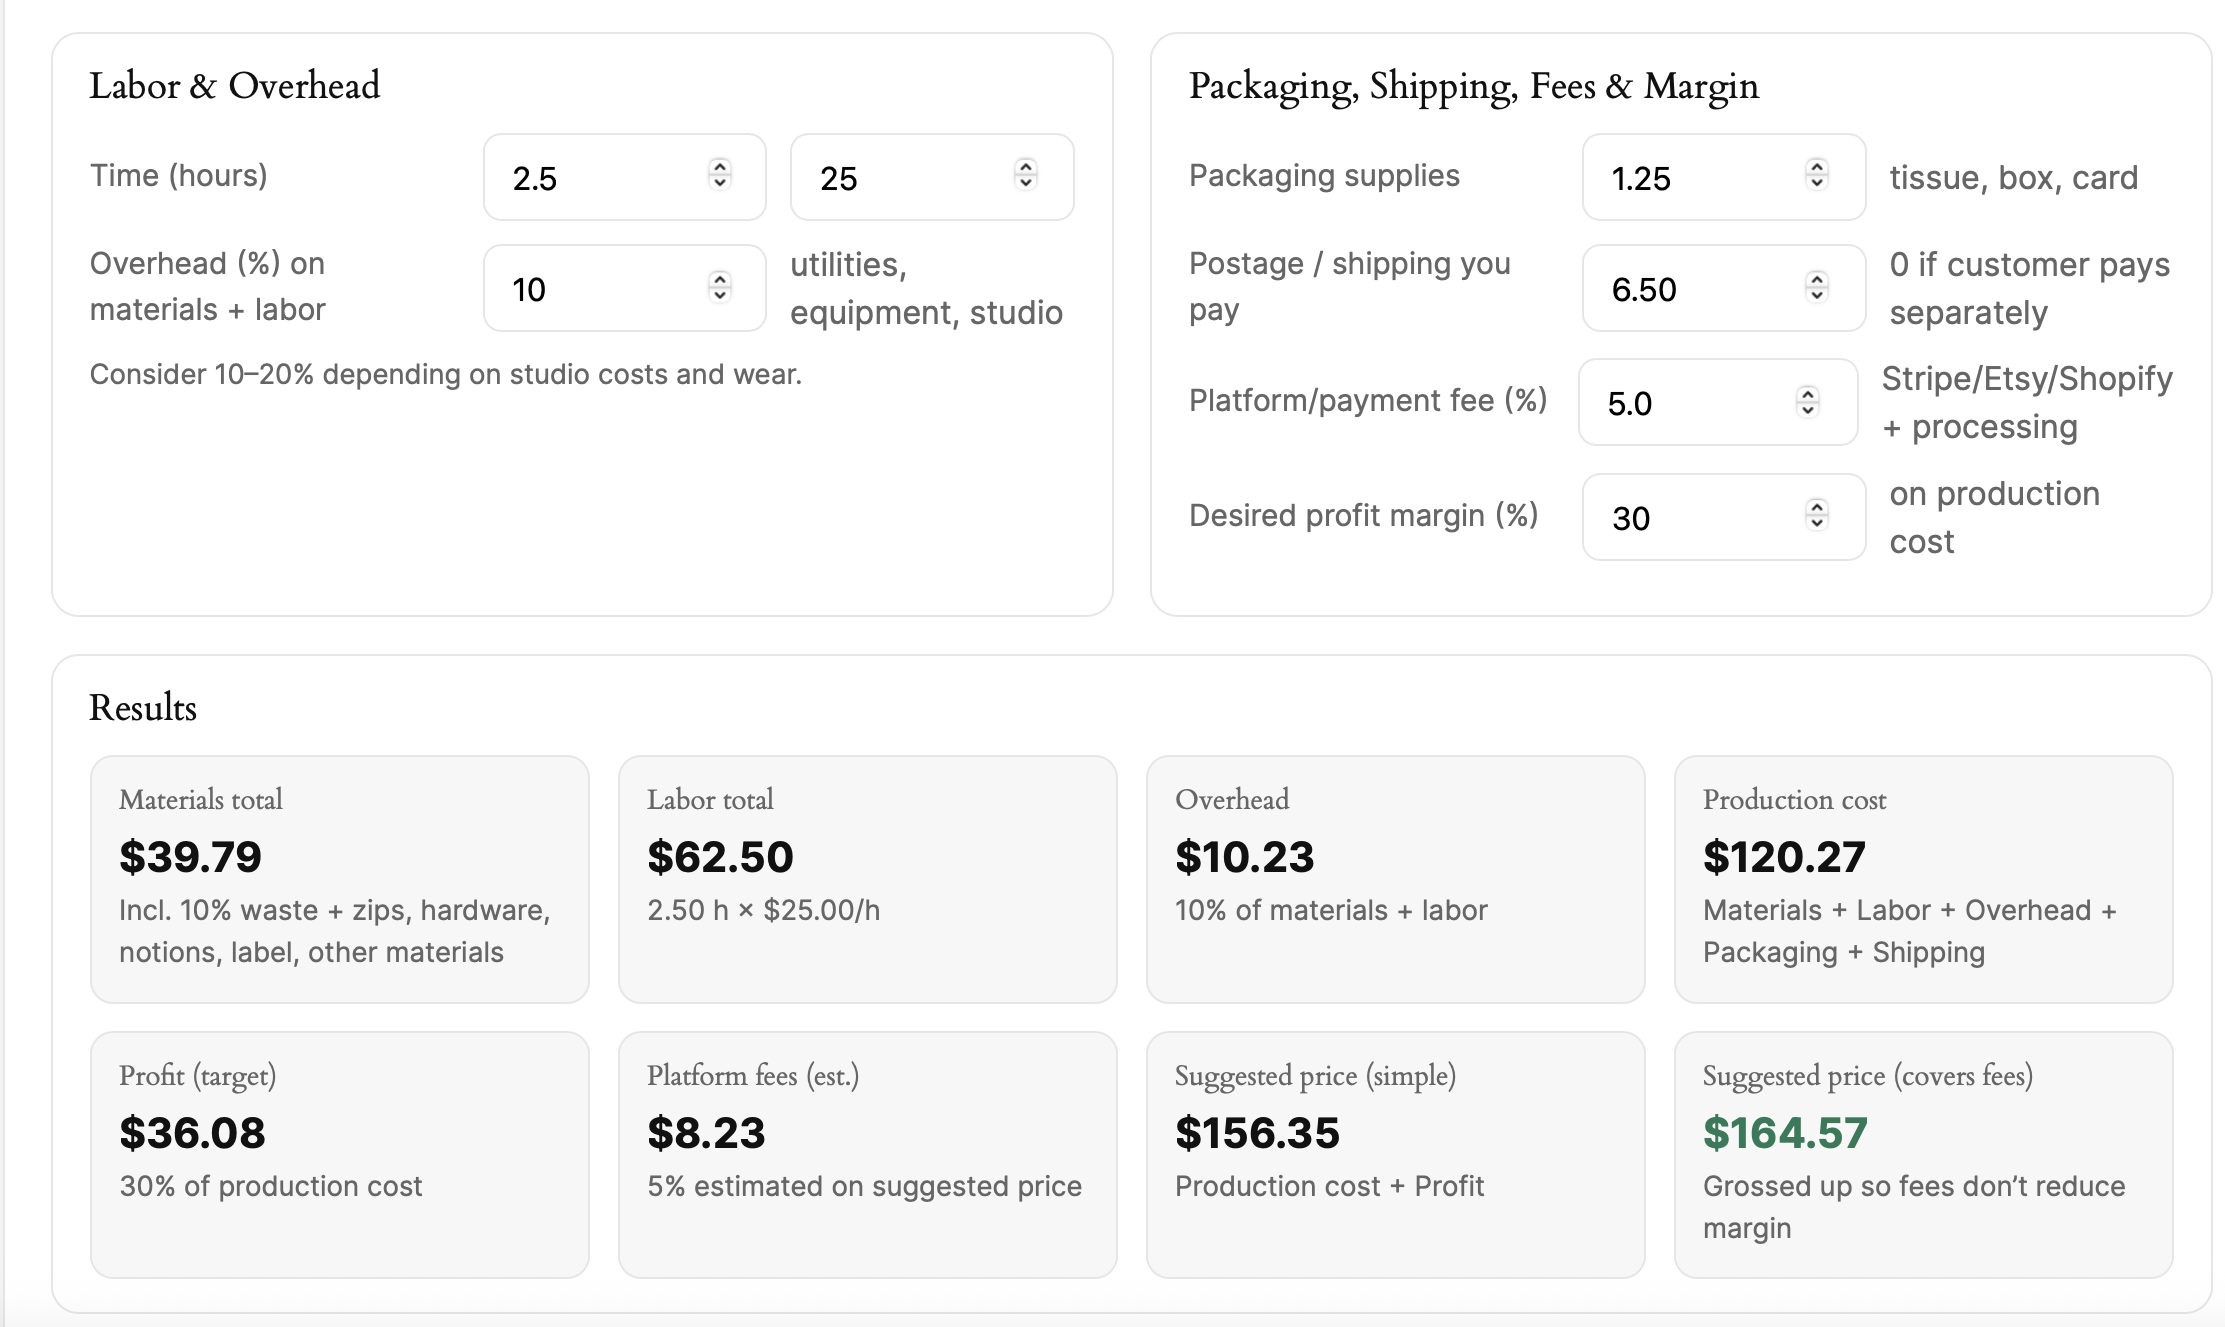
Task: Click the Time hours stepper arrows
Action: (x=720, y=175)
